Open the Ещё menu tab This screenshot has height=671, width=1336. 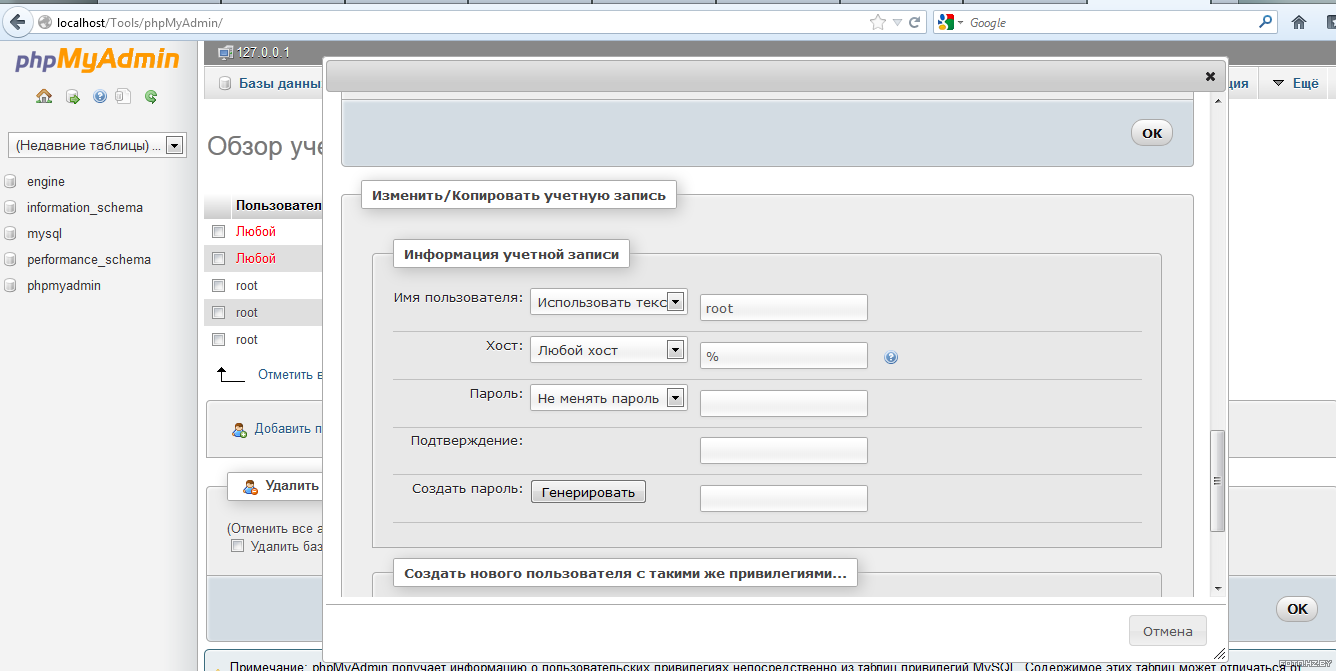click(x=1296, y=84)
